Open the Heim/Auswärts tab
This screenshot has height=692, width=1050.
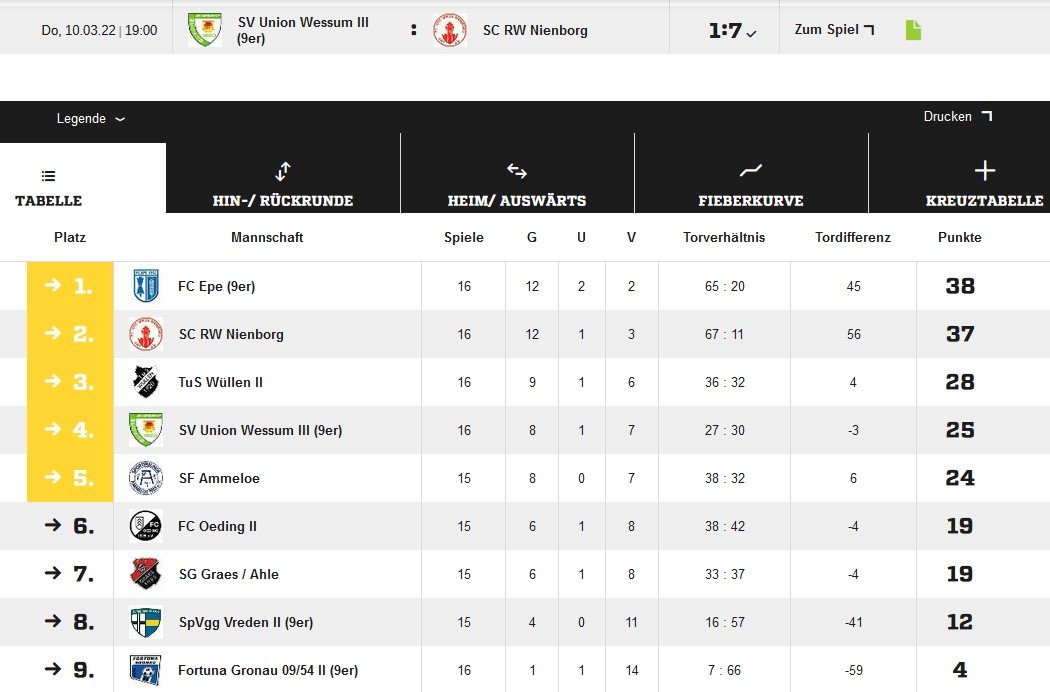(x=517, y=185)
